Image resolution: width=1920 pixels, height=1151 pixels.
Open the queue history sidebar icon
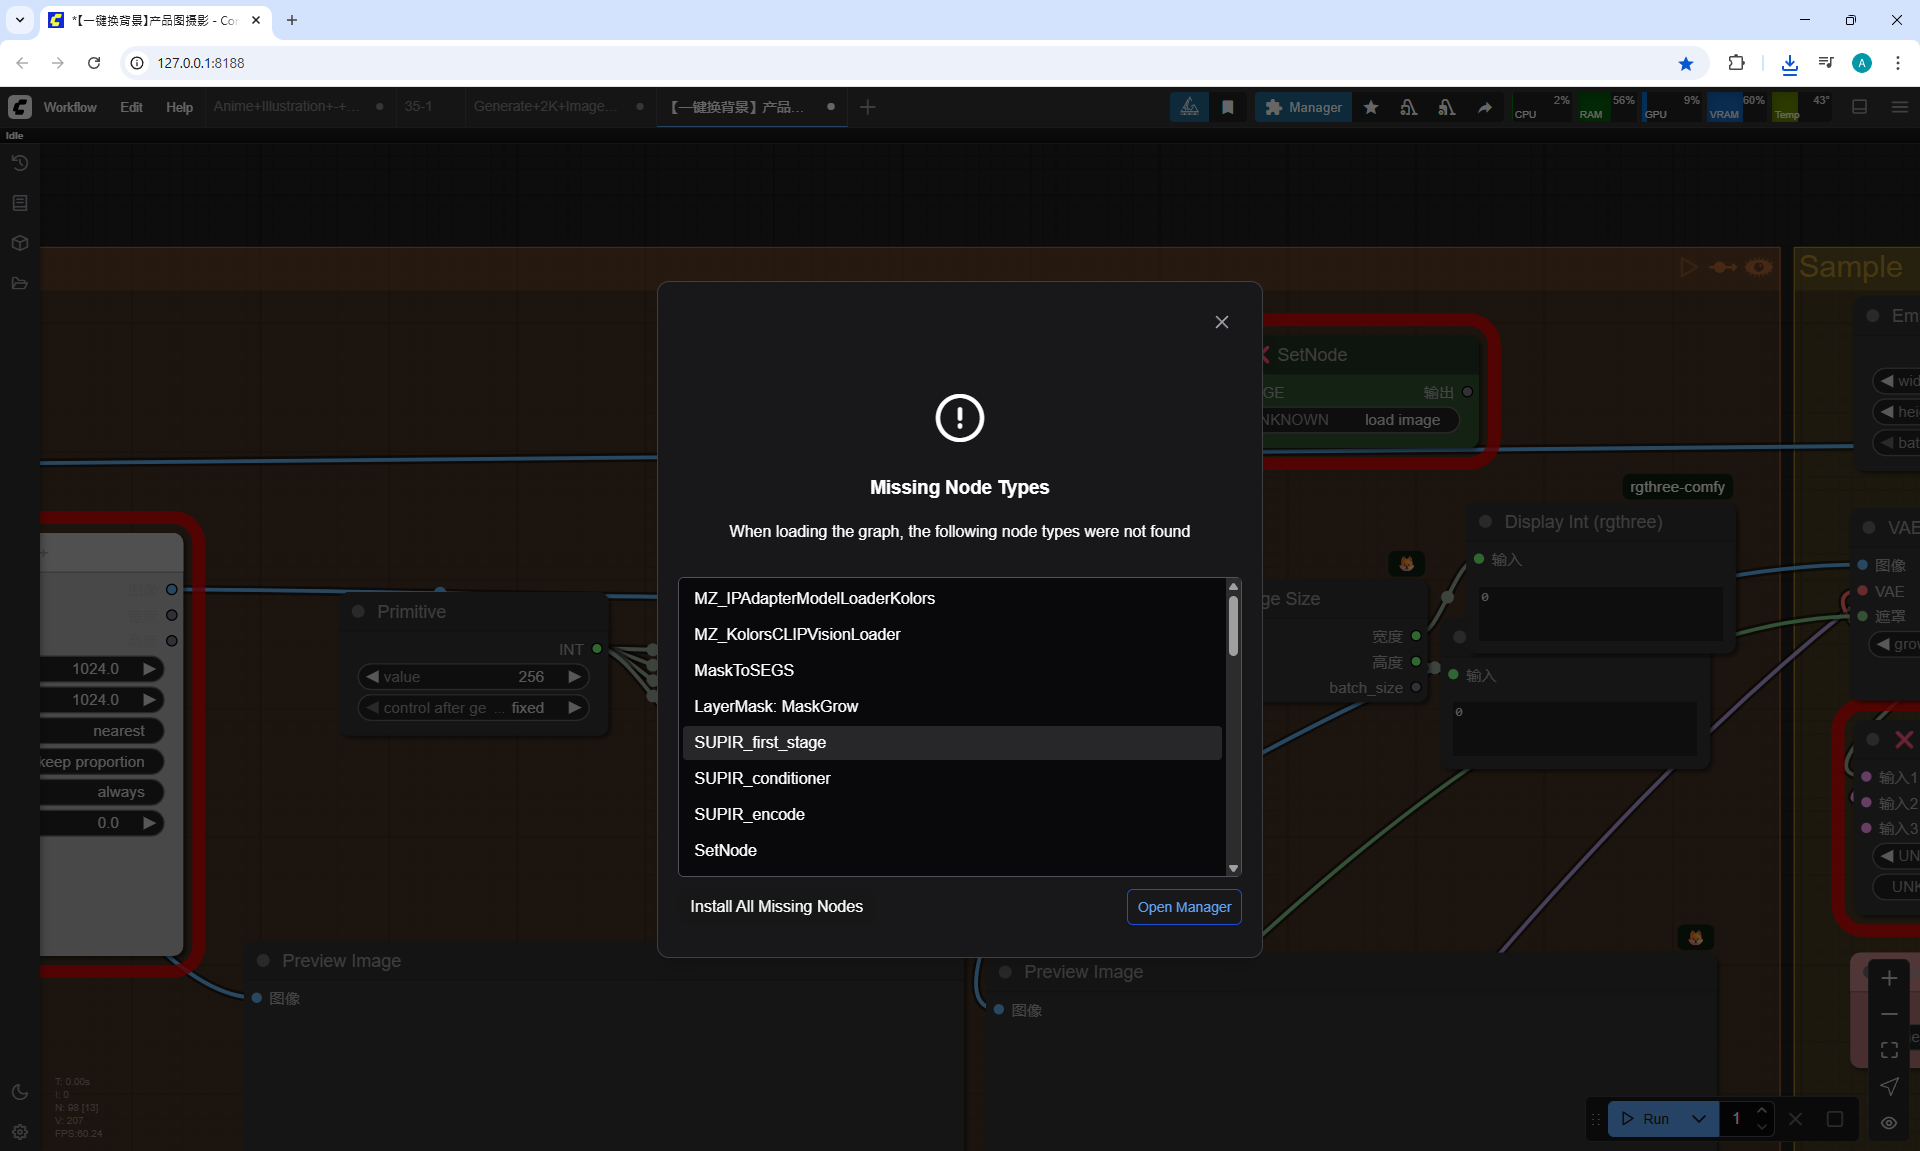(x=20, y=163)
